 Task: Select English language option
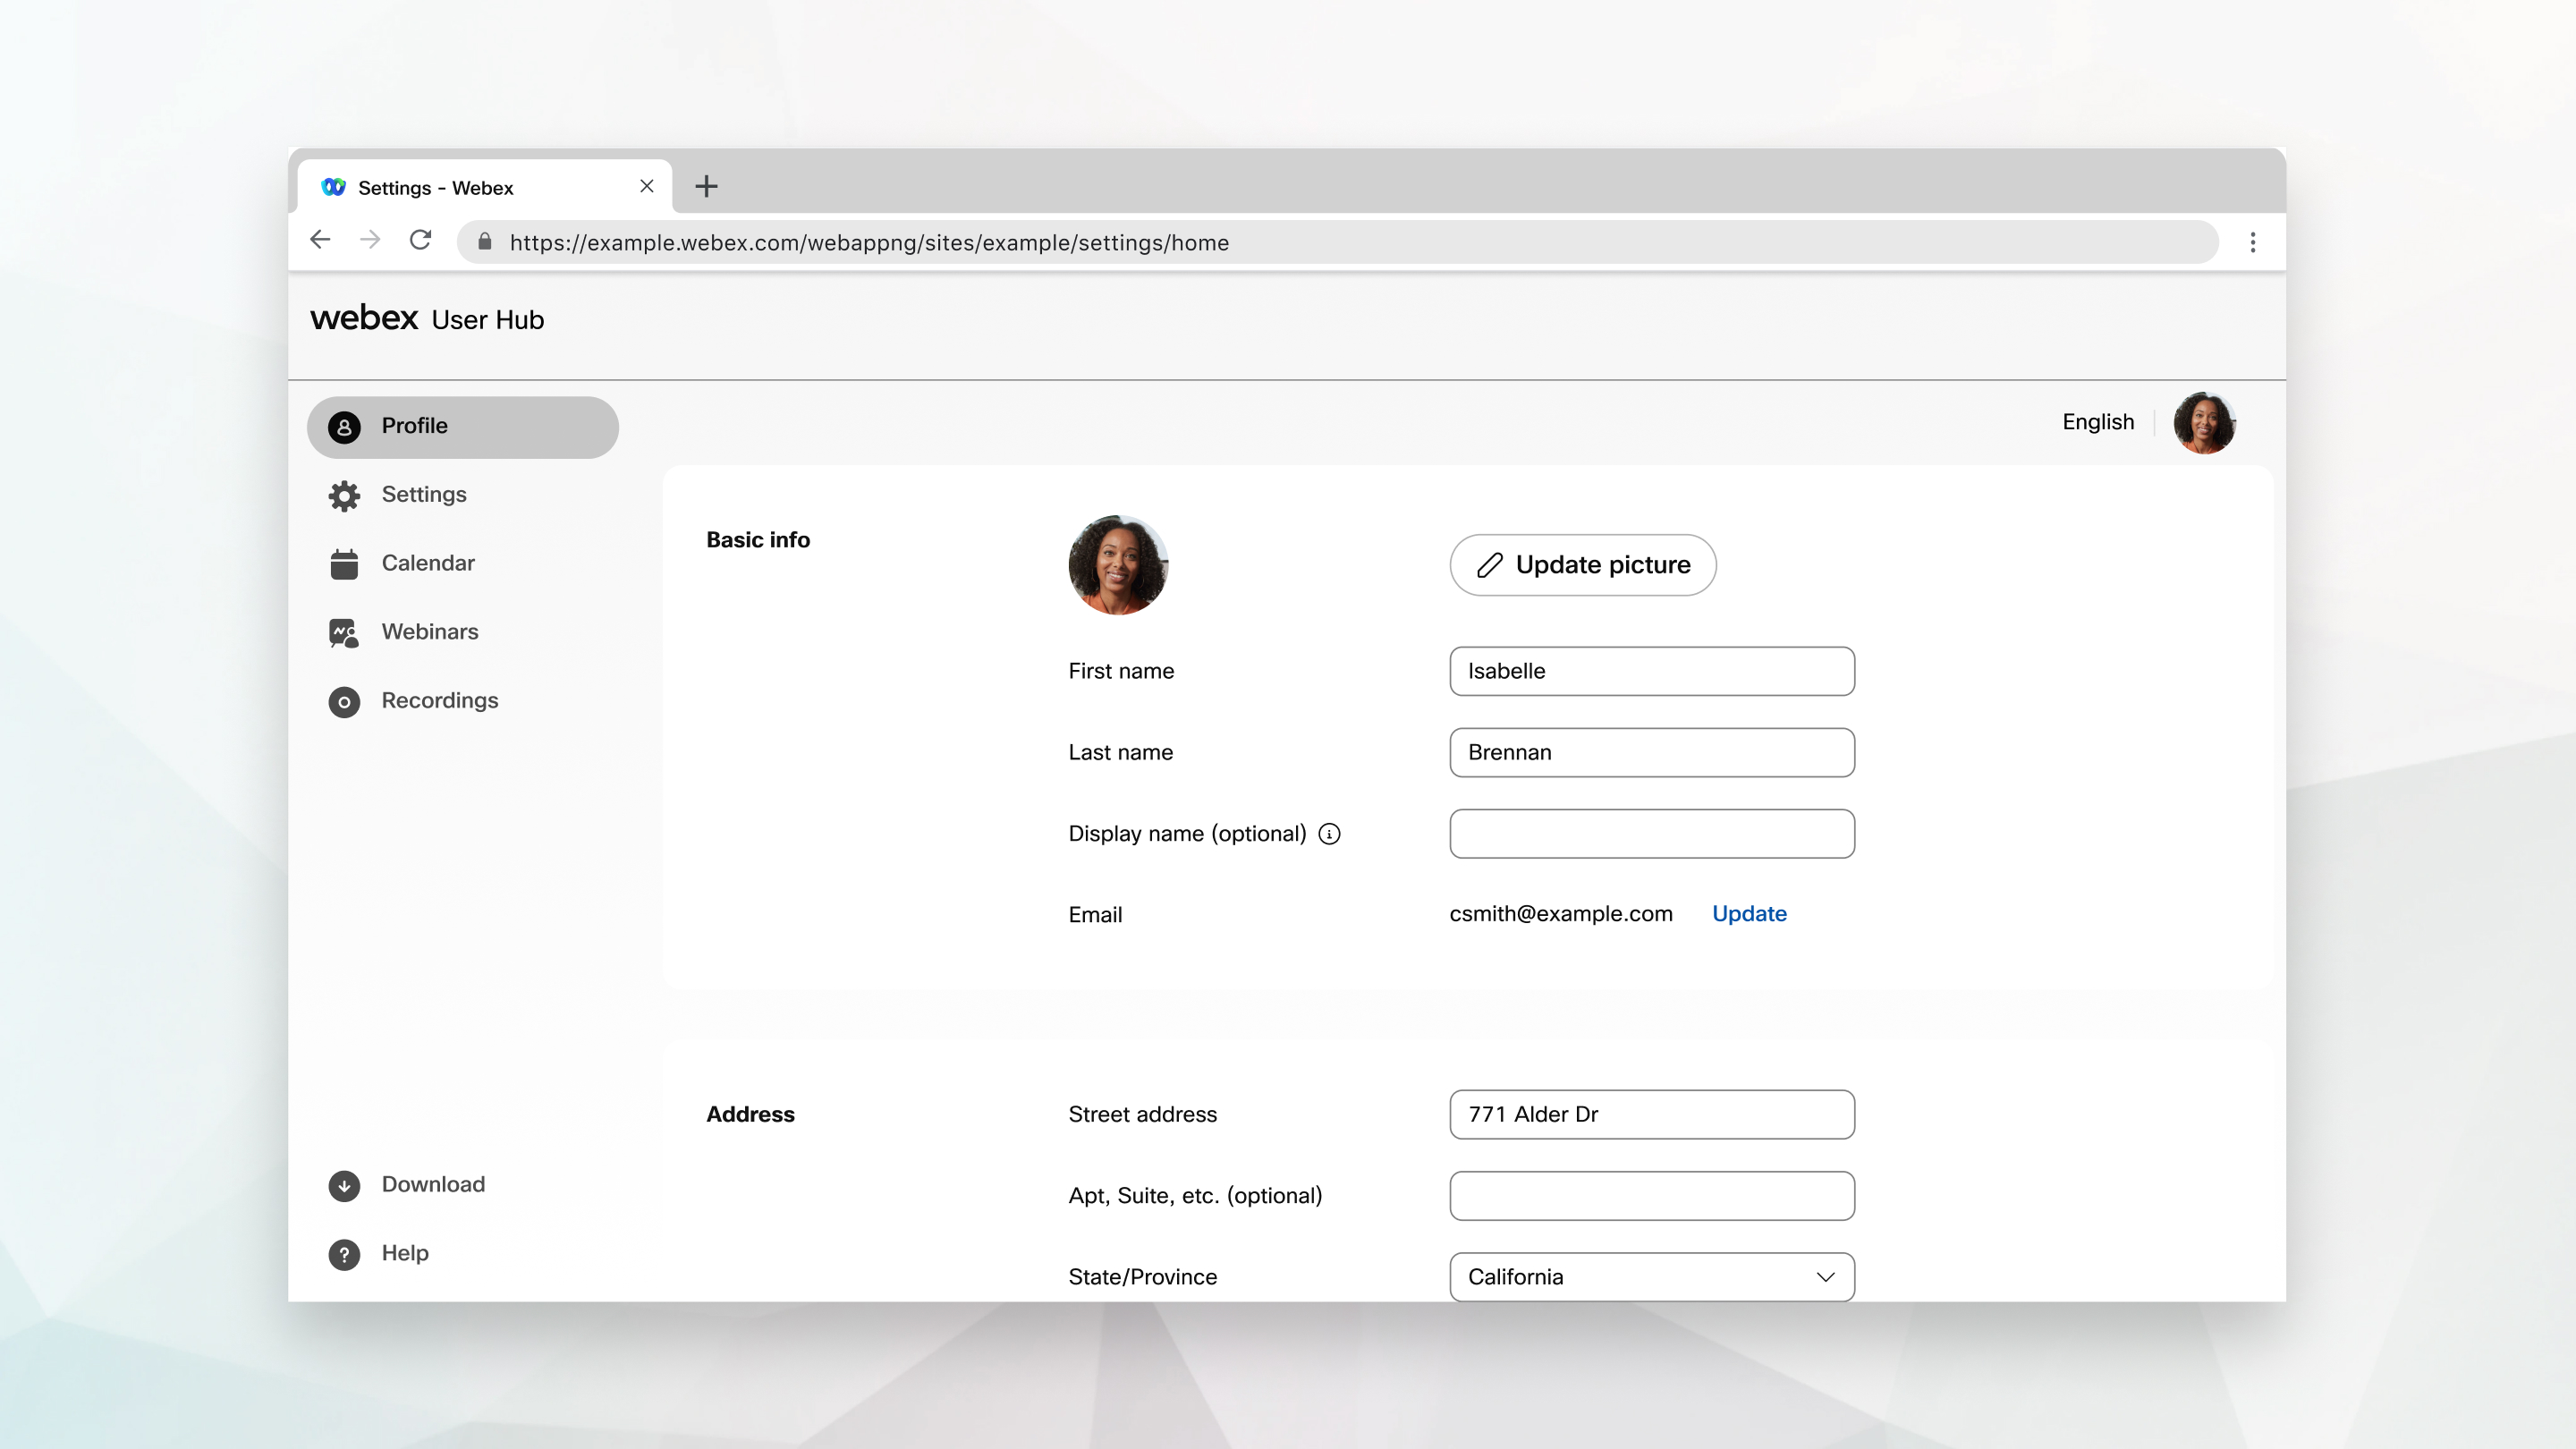pos(2098,421)
